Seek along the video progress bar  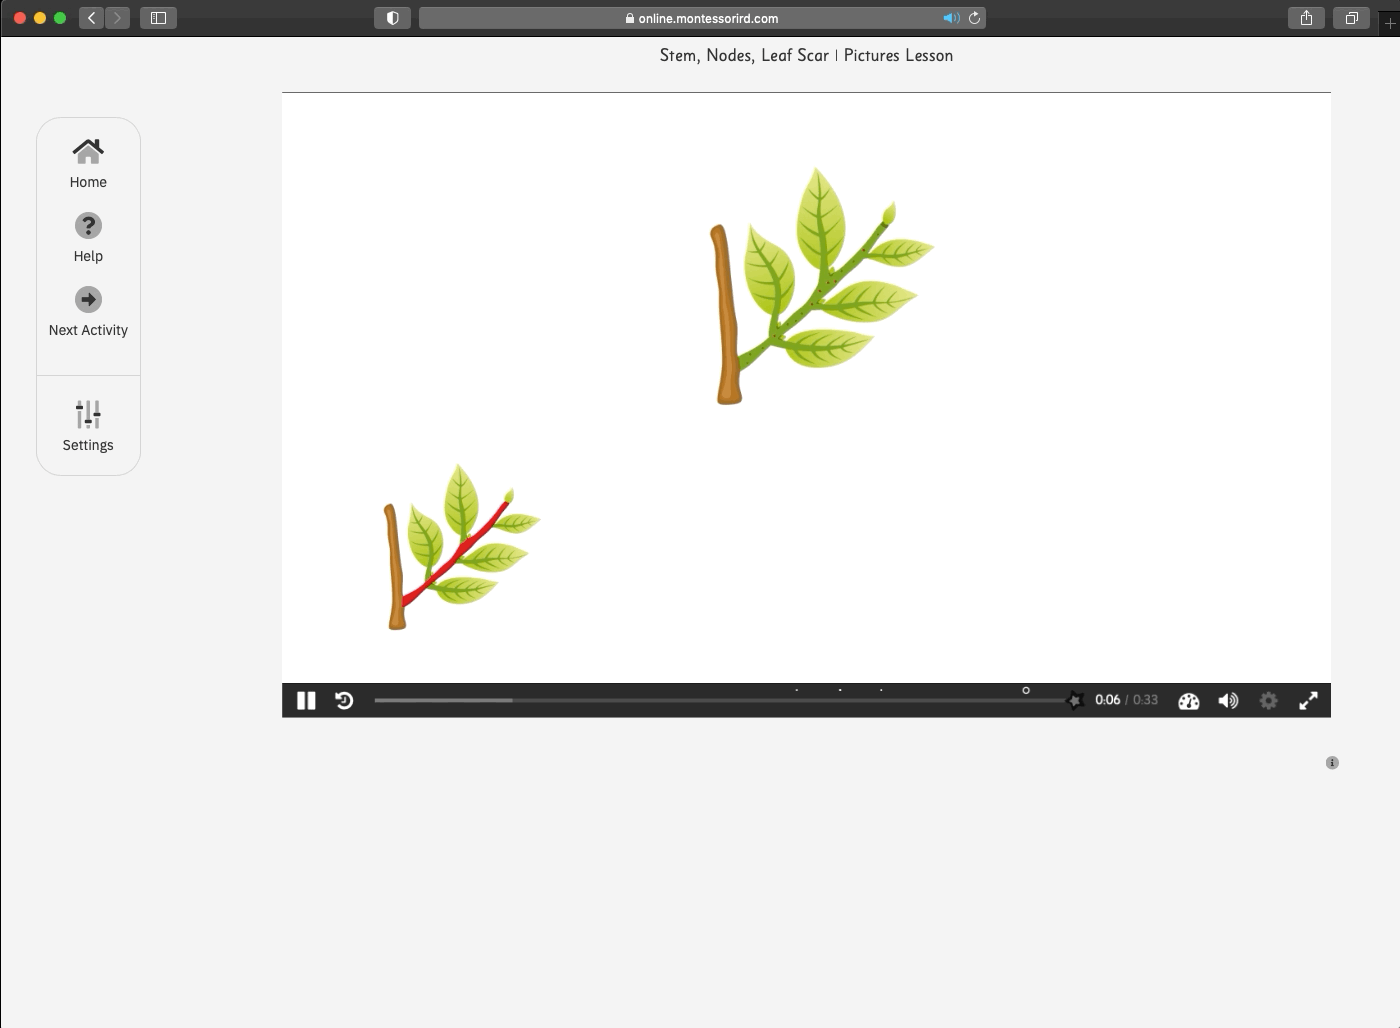pos(720,700)
